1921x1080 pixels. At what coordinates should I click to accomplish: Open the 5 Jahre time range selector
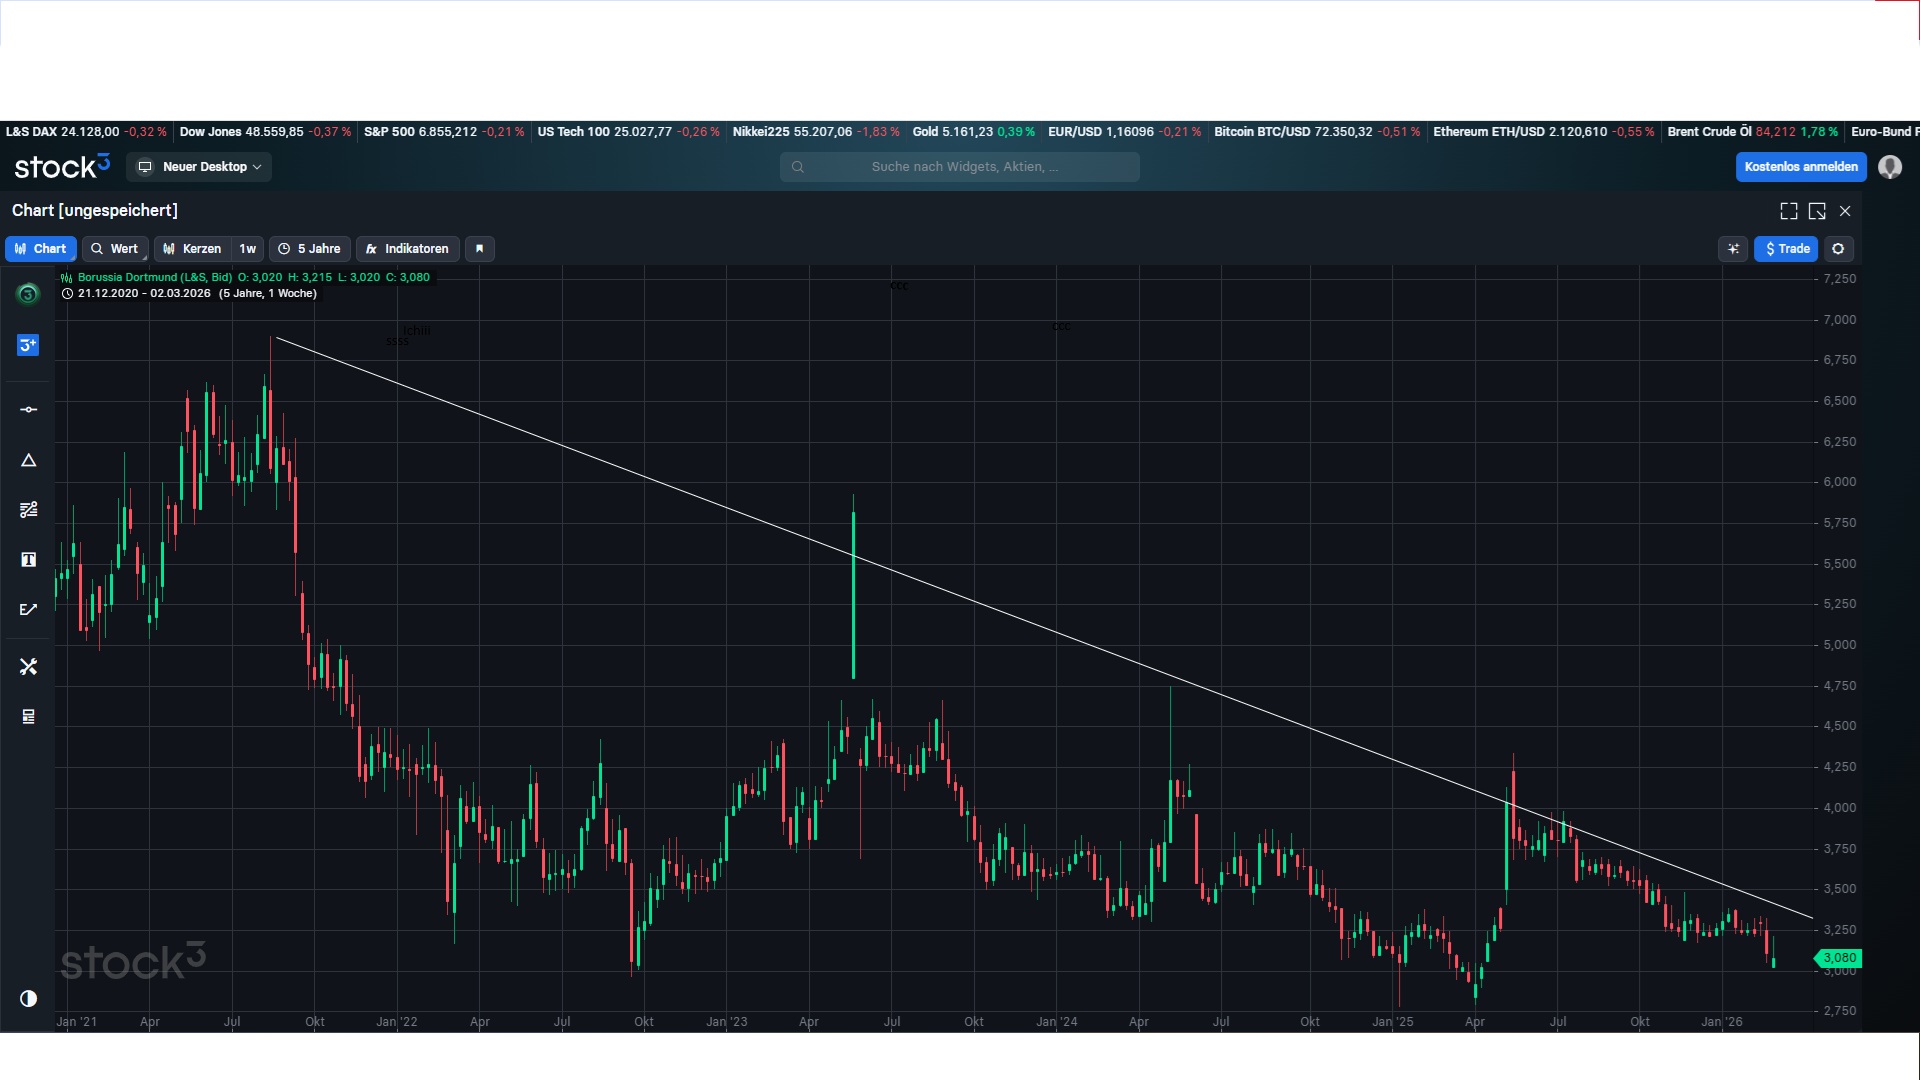tap(309, 249)
